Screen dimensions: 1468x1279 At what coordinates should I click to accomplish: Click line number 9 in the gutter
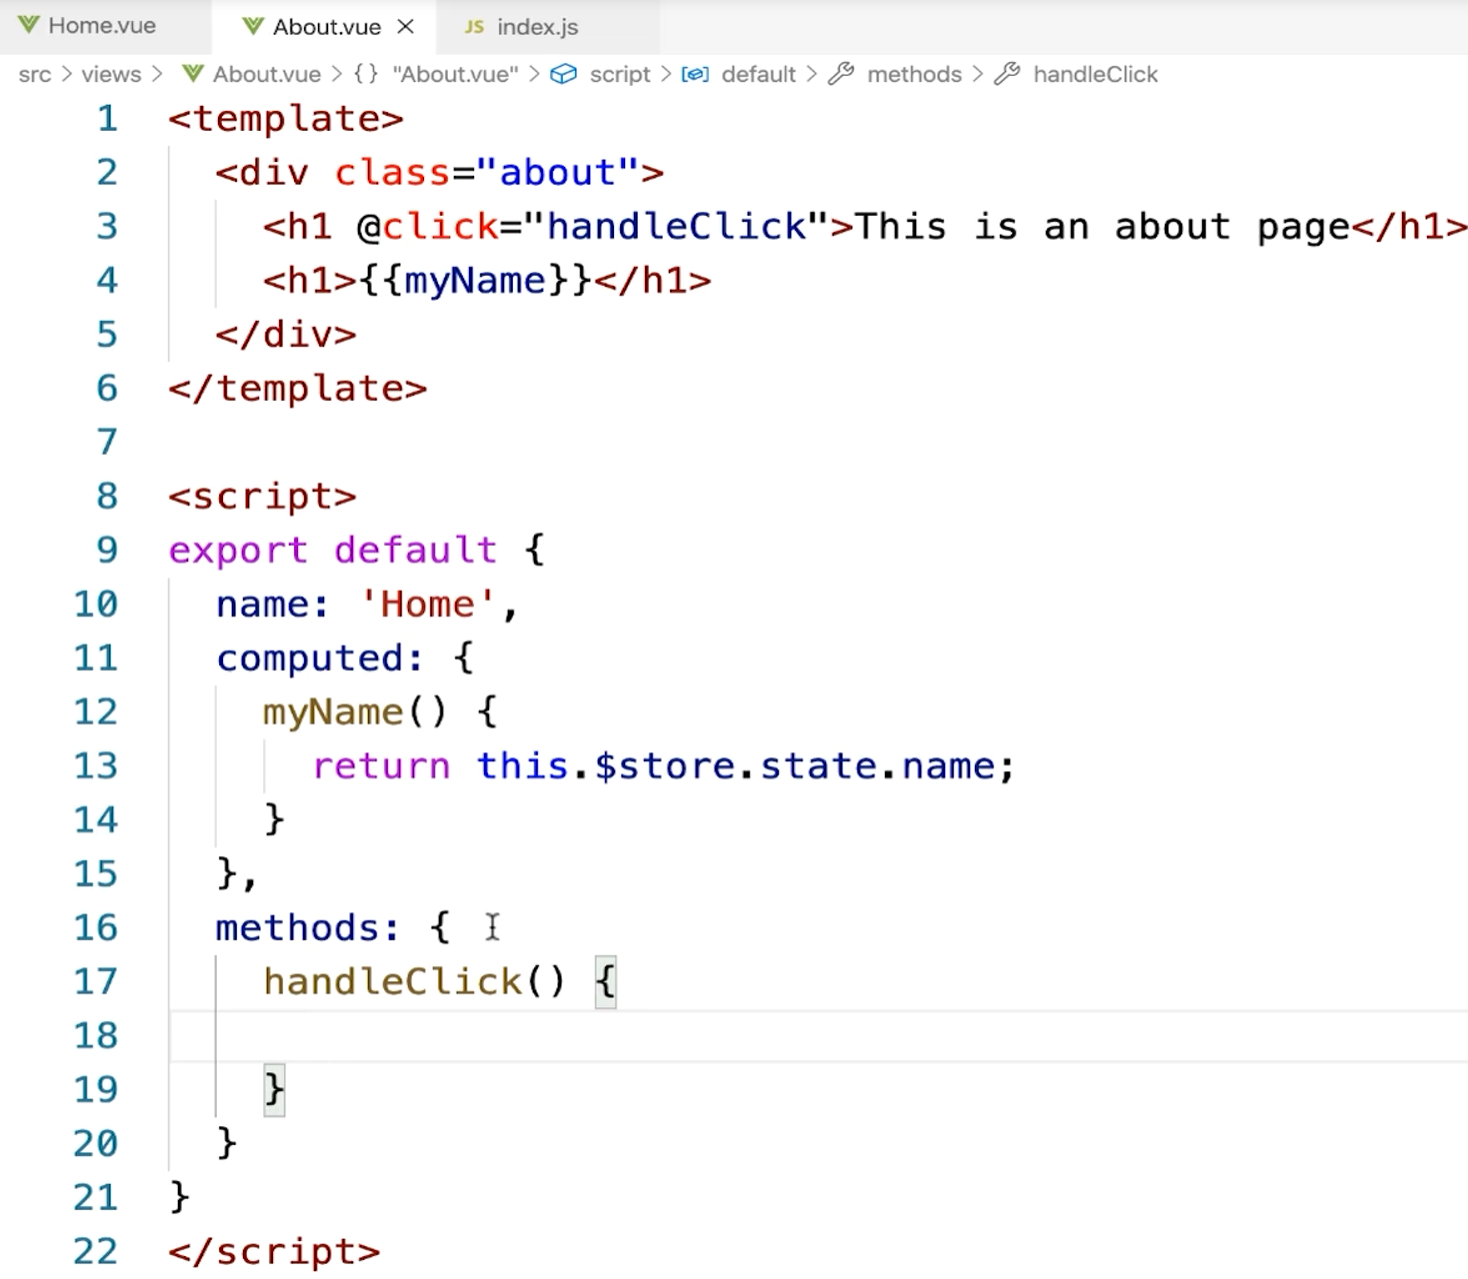tap(107, 550)
